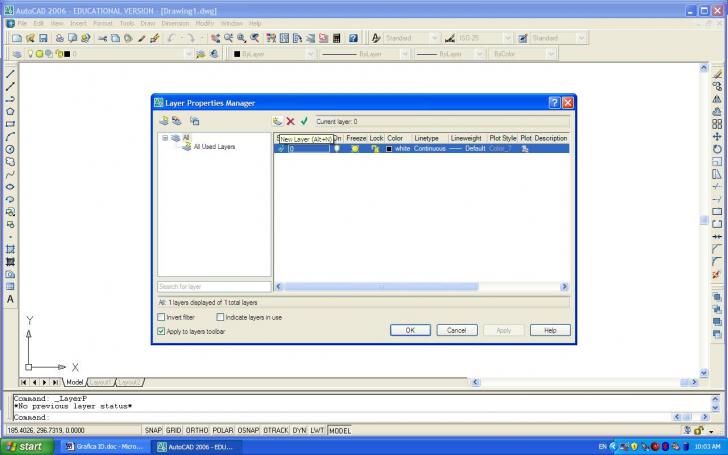The height and width of the screenshot is (455, 728).
Task: Open the ISO-25 dimension style dropdown
Action: pyautogui.click(x=507, y=38)
